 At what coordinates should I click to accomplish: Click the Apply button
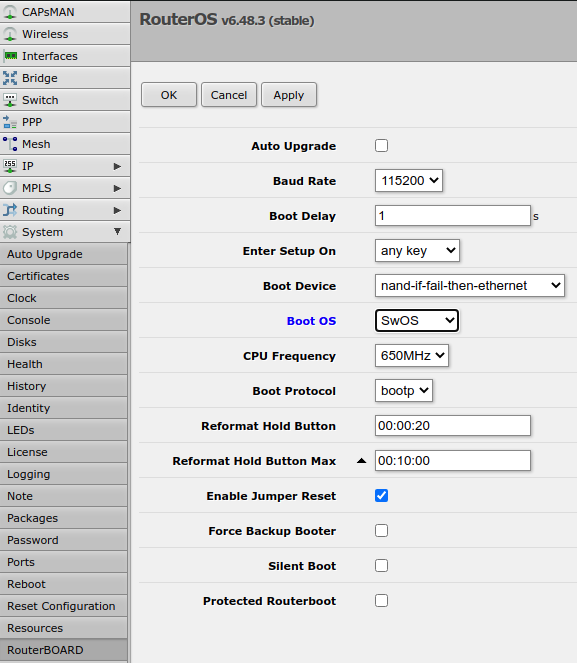click(289, 95)
